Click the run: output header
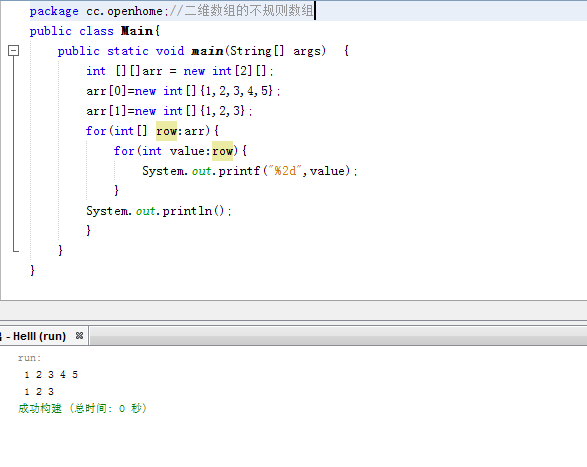Viewport: 587px width, 467px height. 29,358
